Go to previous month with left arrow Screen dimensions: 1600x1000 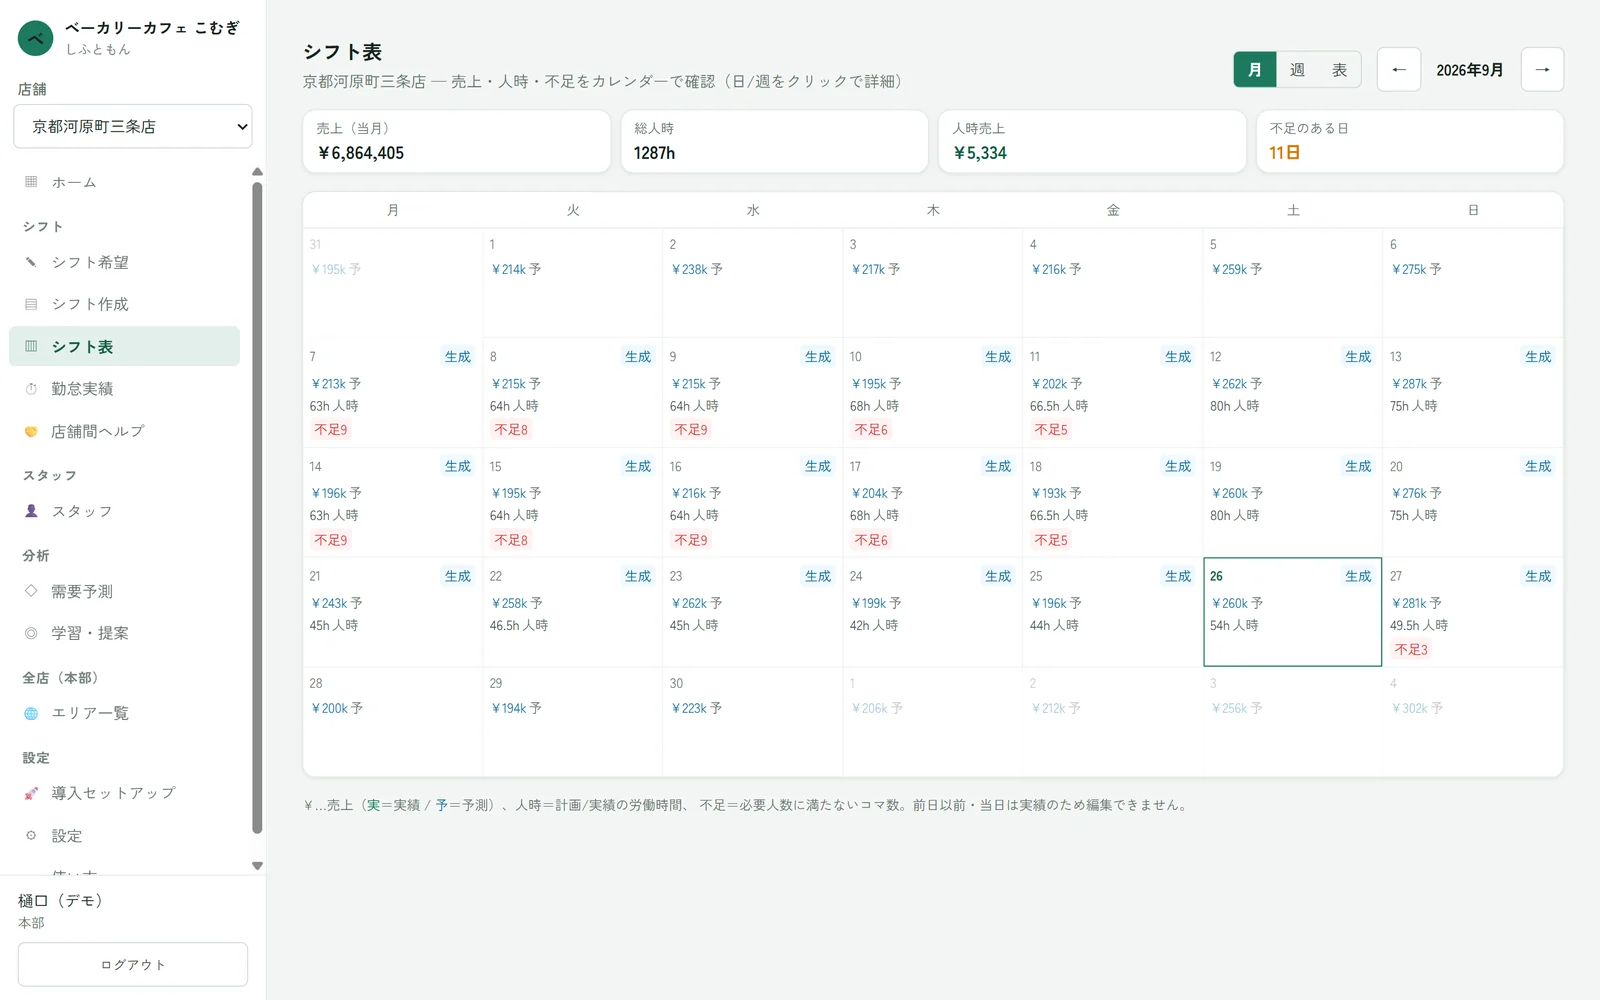(x=1399, y=70)
